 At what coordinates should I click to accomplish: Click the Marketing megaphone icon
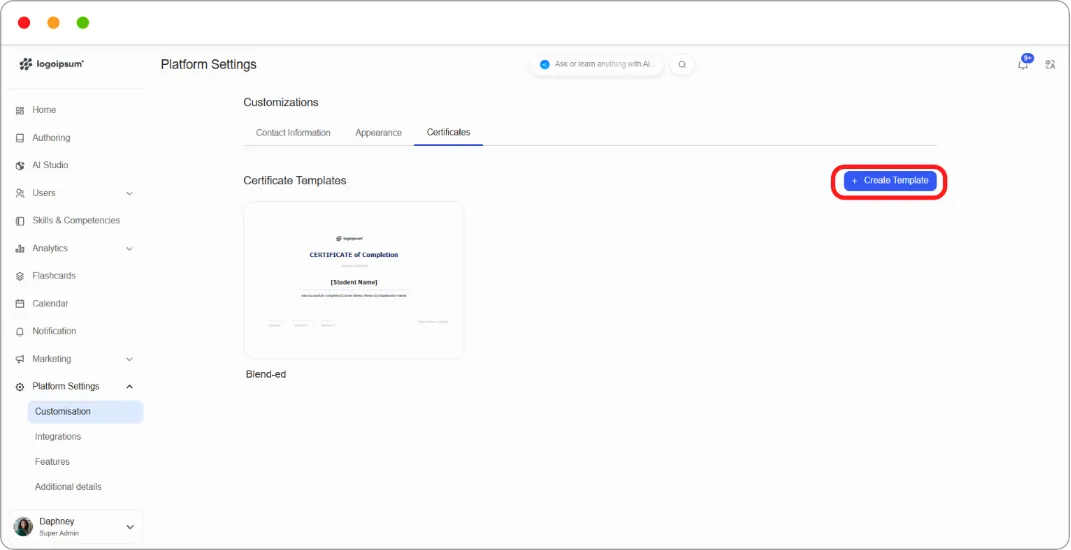click(x=20, y=359)
